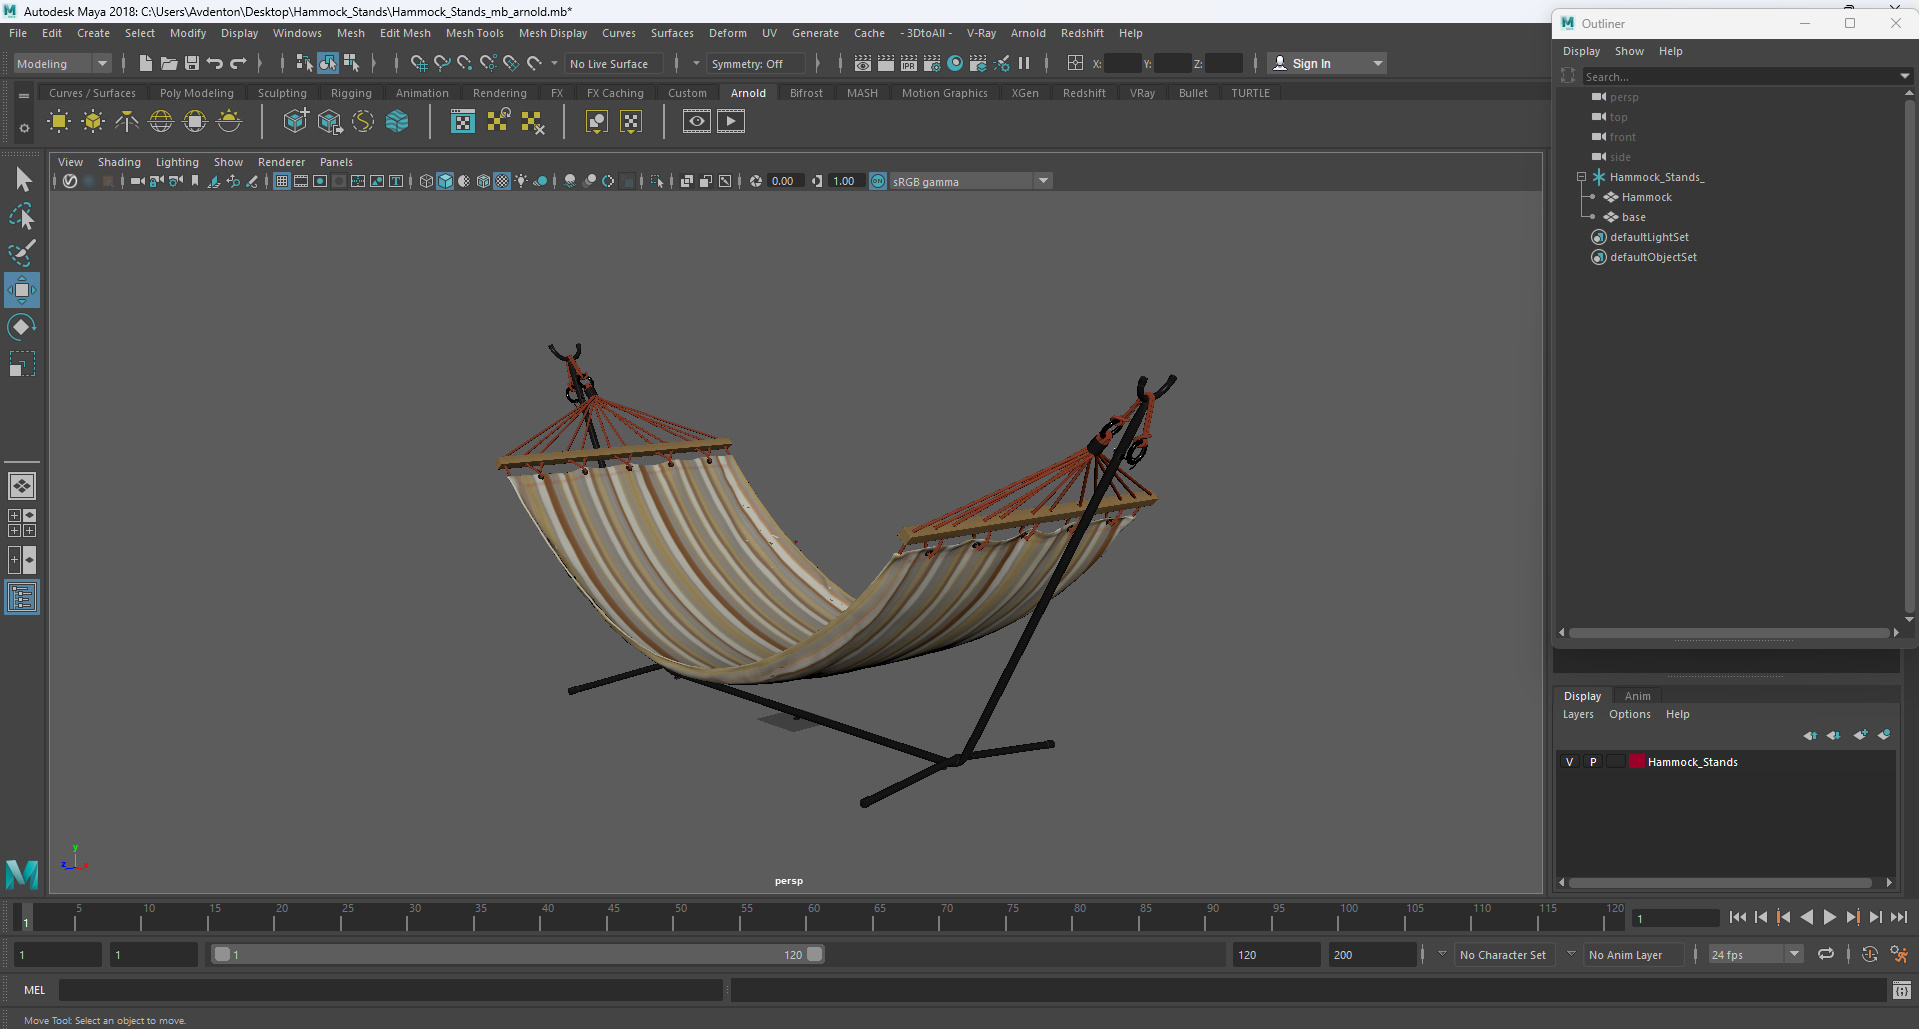This screenshot has height=1029, width=1919.
Task: Open the viewport Shading menu
Action: (119, 162)
